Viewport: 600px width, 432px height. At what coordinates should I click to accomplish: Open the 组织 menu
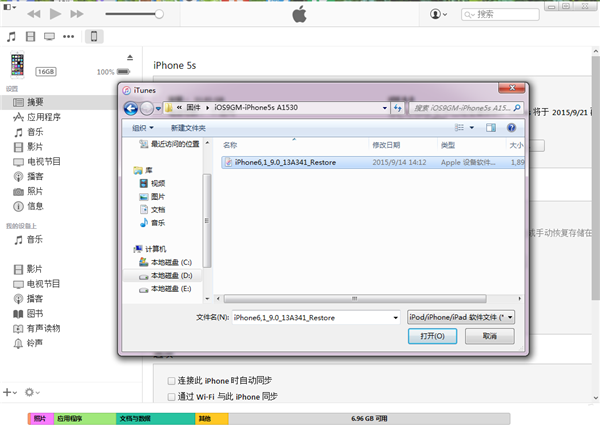[143, 128]
